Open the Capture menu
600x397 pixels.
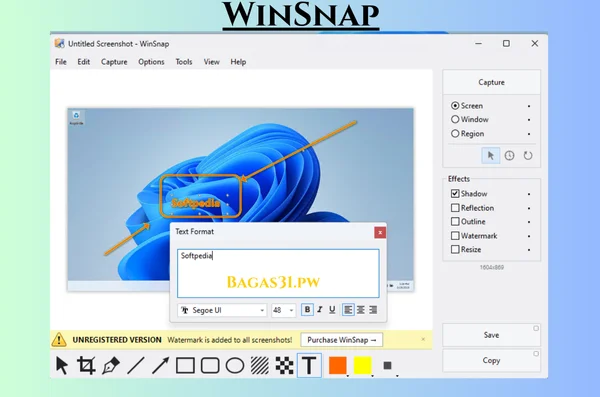coord(114,62)
